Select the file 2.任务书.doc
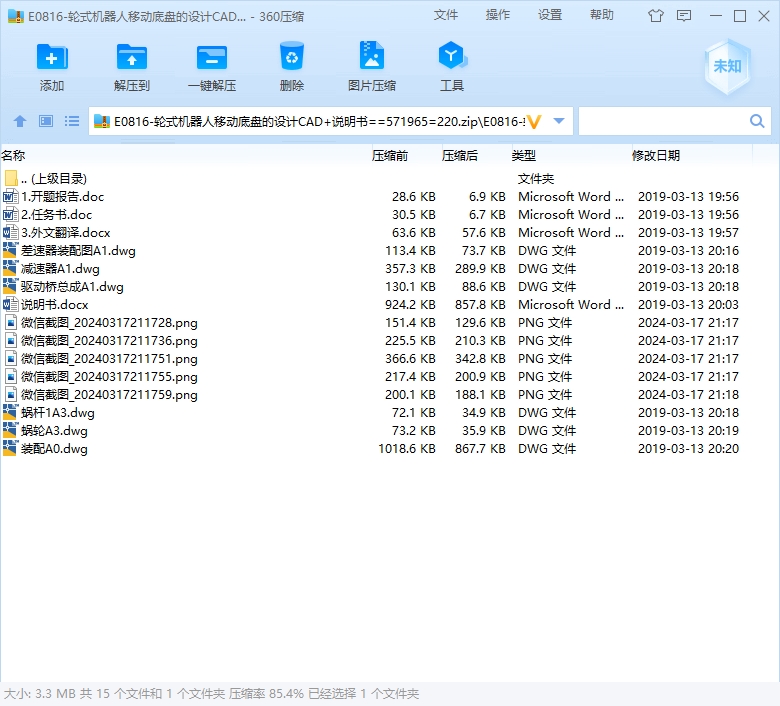Screen dimensions: 780x706 56,214
